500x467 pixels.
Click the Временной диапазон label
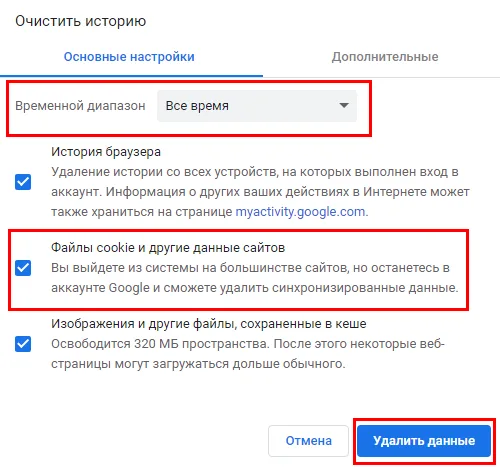click(80, 106)
